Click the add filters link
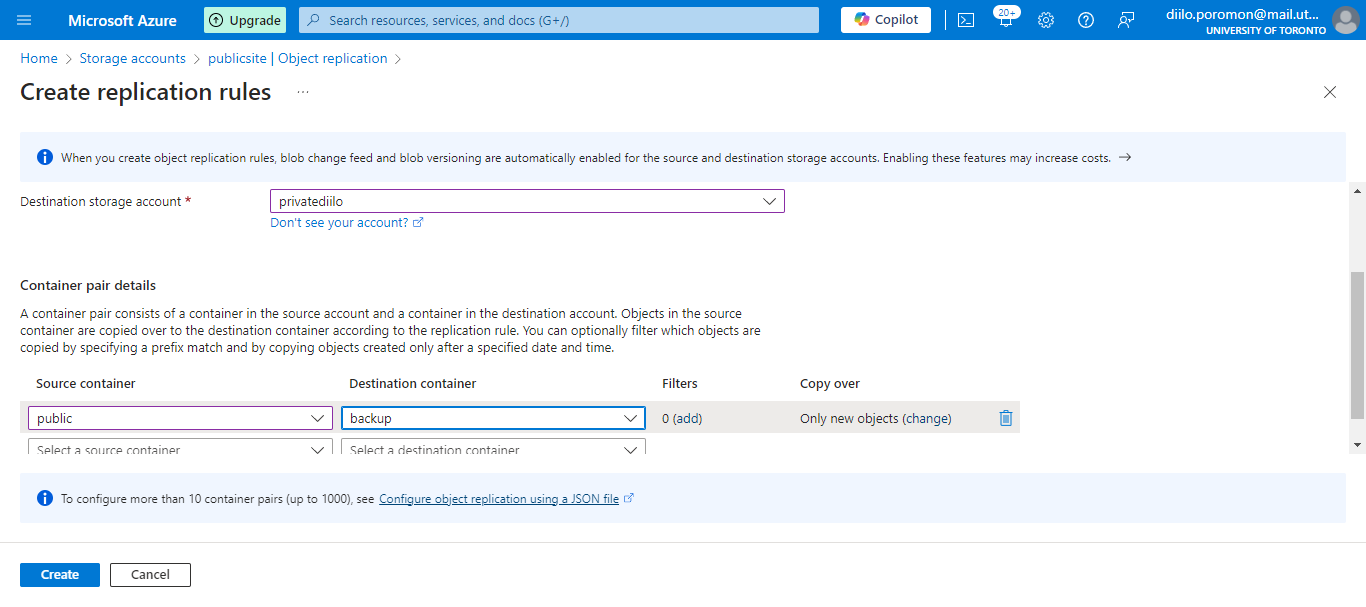 [688, 418]
